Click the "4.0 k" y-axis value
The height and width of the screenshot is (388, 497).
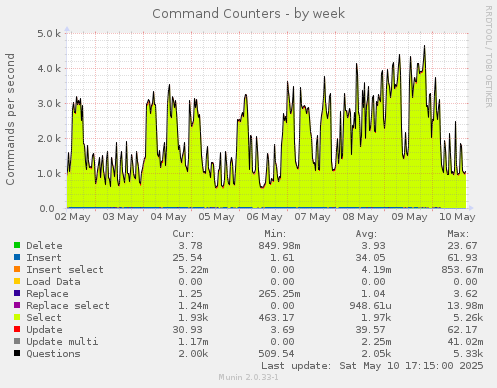[49, 69]
